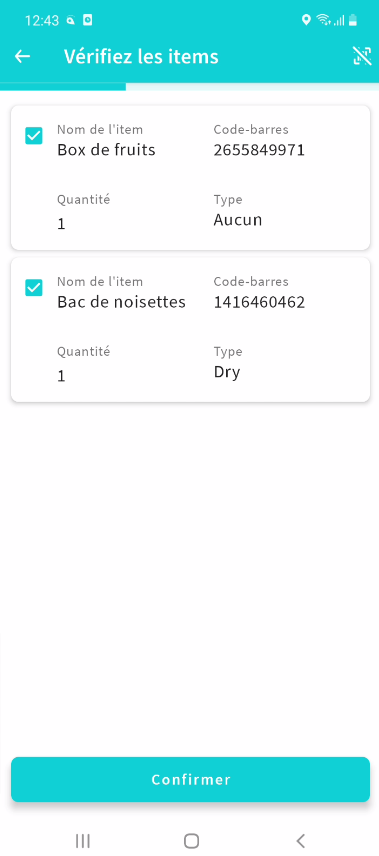
Task: Select the Box de fruits item name
Action: point(106,150)
